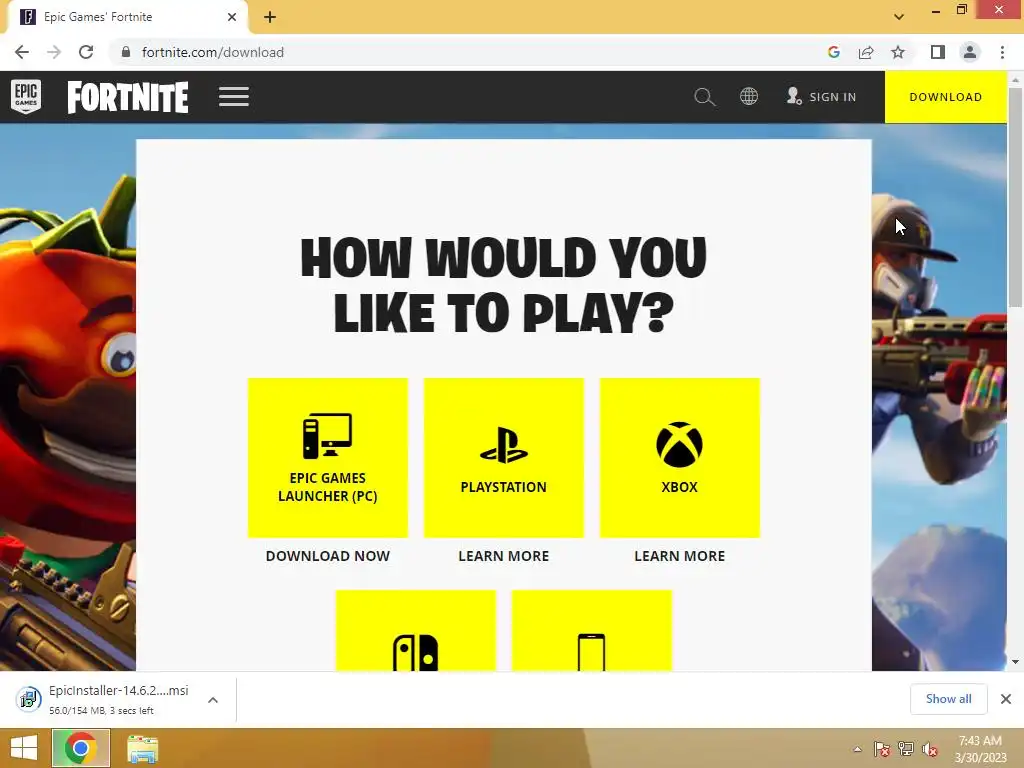This screenshot has width=1024, height=768.
Task: Select the Epic Games Launcher (PC) tile
Action: click(328, 458)
